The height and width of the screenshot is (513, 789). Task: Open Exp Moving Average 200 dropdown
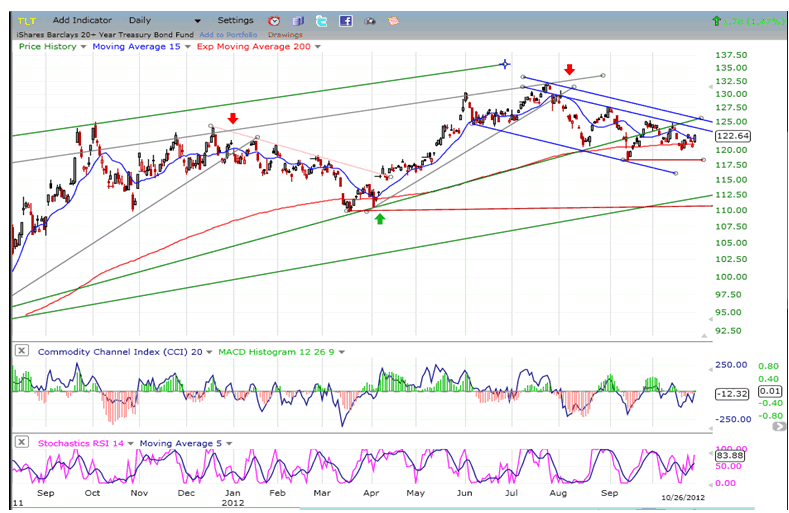318,47
